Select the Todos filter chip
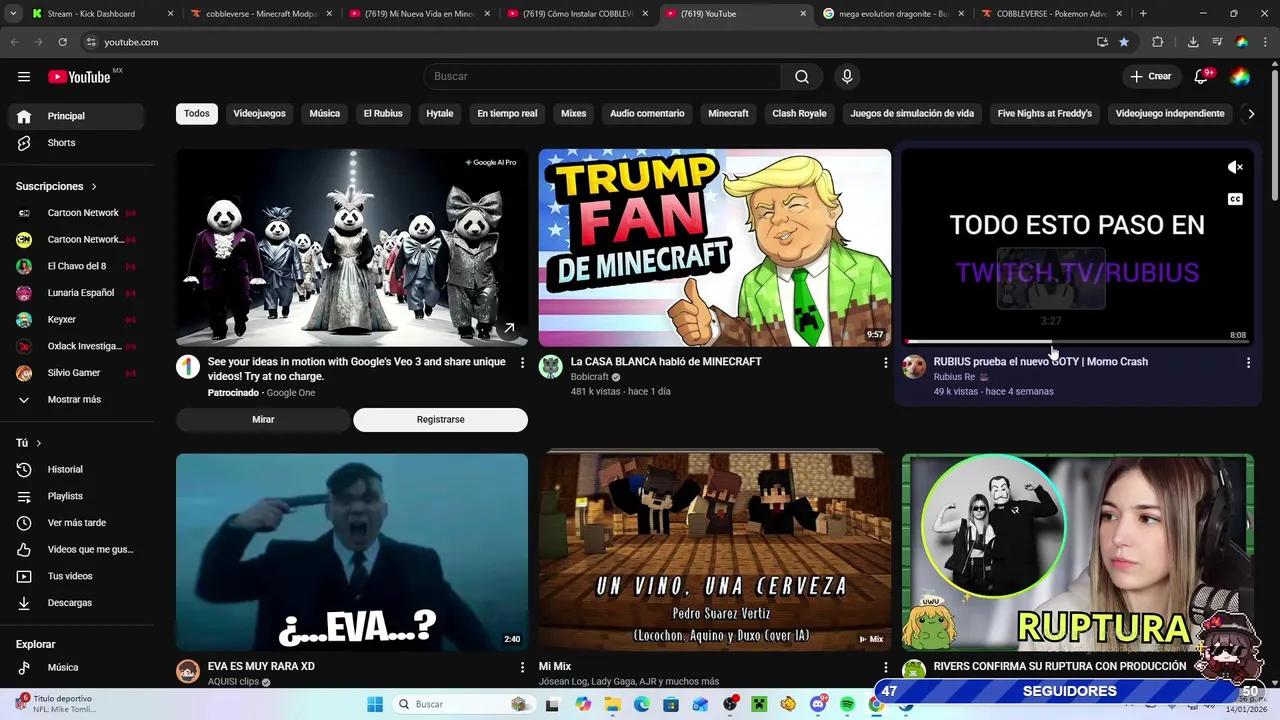The height and width of the screenshot is (720, 1280). click(x=197, y=114)
